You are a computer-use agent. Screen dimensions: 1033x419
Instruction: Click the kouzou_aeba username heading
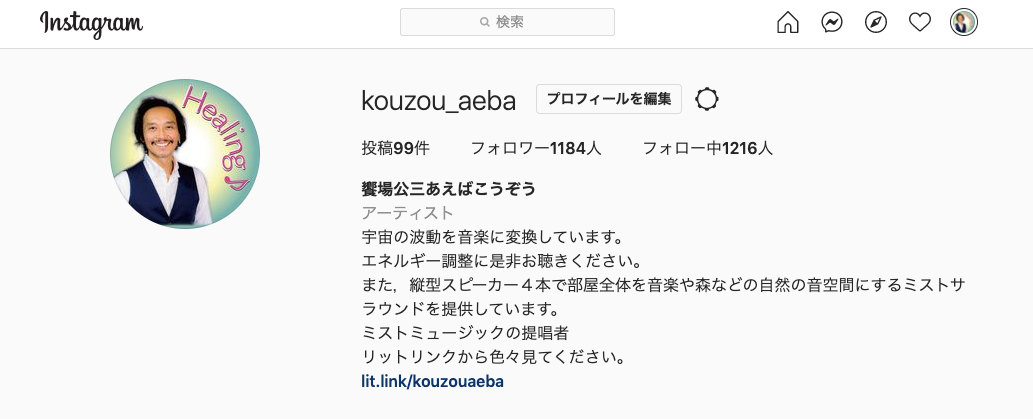(x=438, y=100)
